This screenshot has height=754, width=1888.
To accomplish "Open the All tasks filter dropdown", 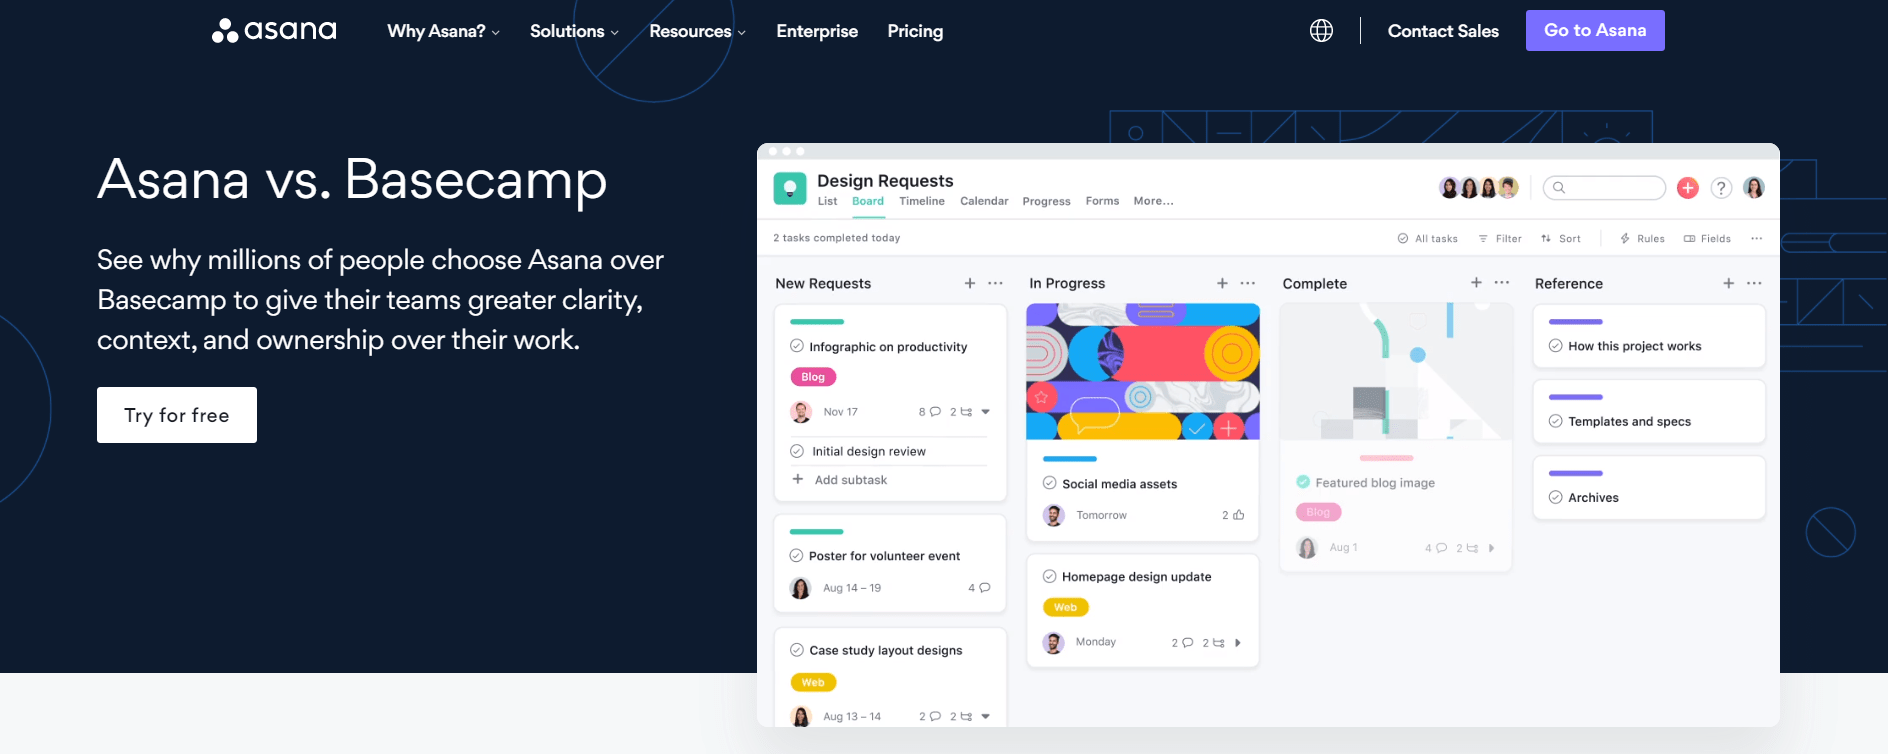I will (x=1427, y=238).
